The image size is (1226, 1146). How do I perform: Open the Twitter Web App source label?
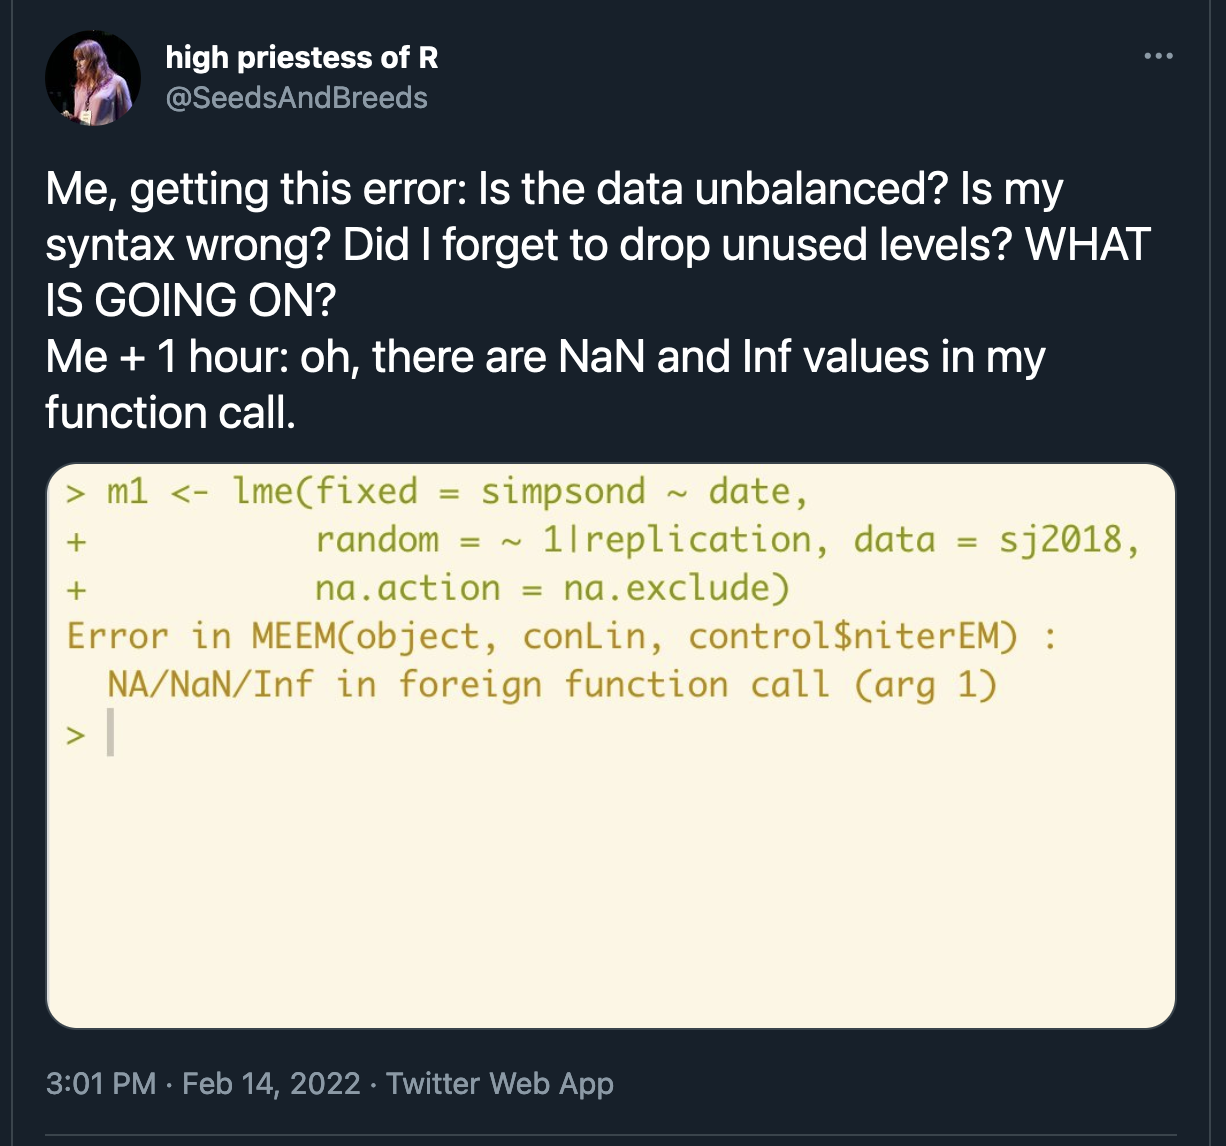(x=500, y=1084)
